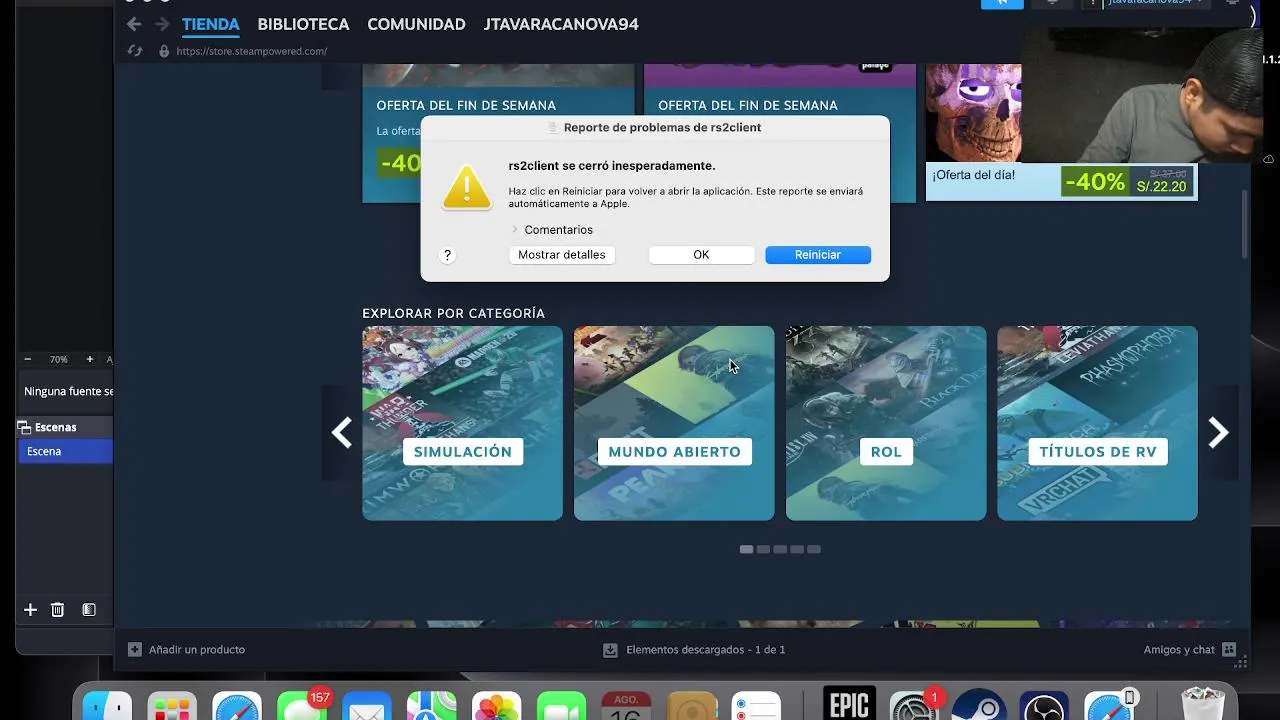Click the Steam page vertical scrollbar
Viewport: 1280px width, 720px height.
(1245, 224)
